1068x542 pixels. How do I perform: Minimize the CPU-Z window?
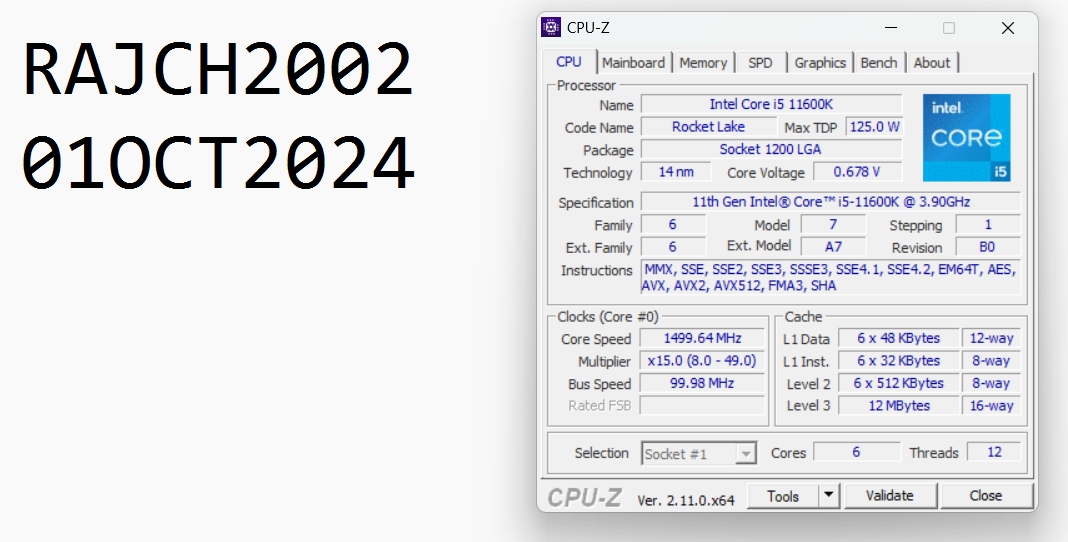point(892,28)
